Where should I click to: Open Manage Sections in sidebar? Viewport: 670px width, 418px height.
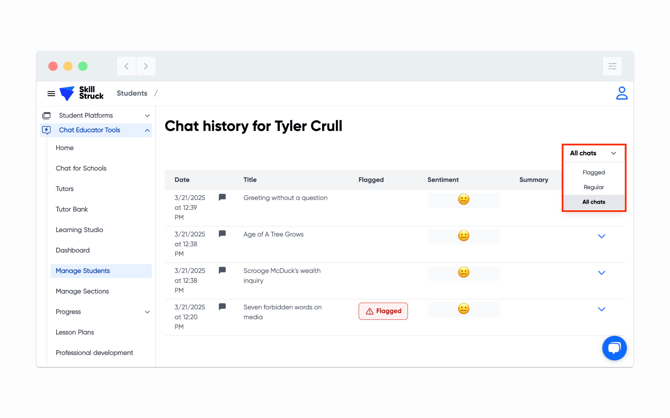click(x=82, y=291)
